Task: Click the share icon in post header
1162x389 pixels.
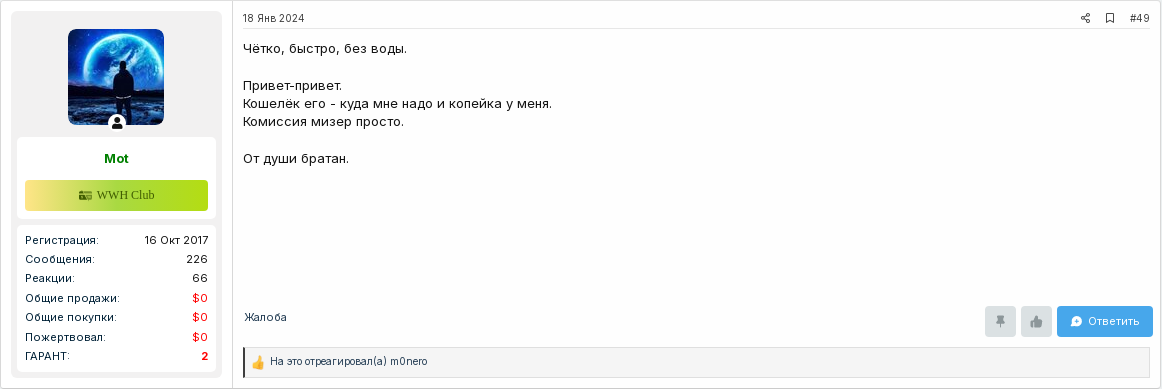Action: [1086, 18]
